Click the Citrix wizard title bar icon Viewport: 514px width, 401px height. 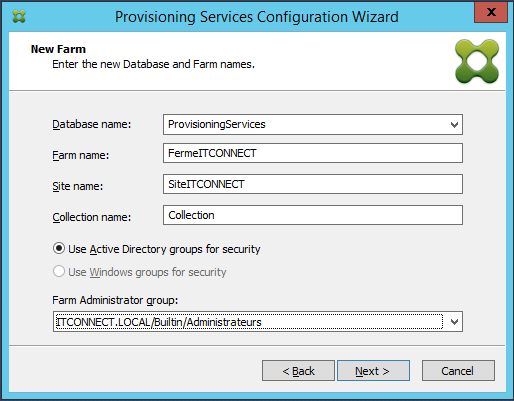tap(19, 16)
